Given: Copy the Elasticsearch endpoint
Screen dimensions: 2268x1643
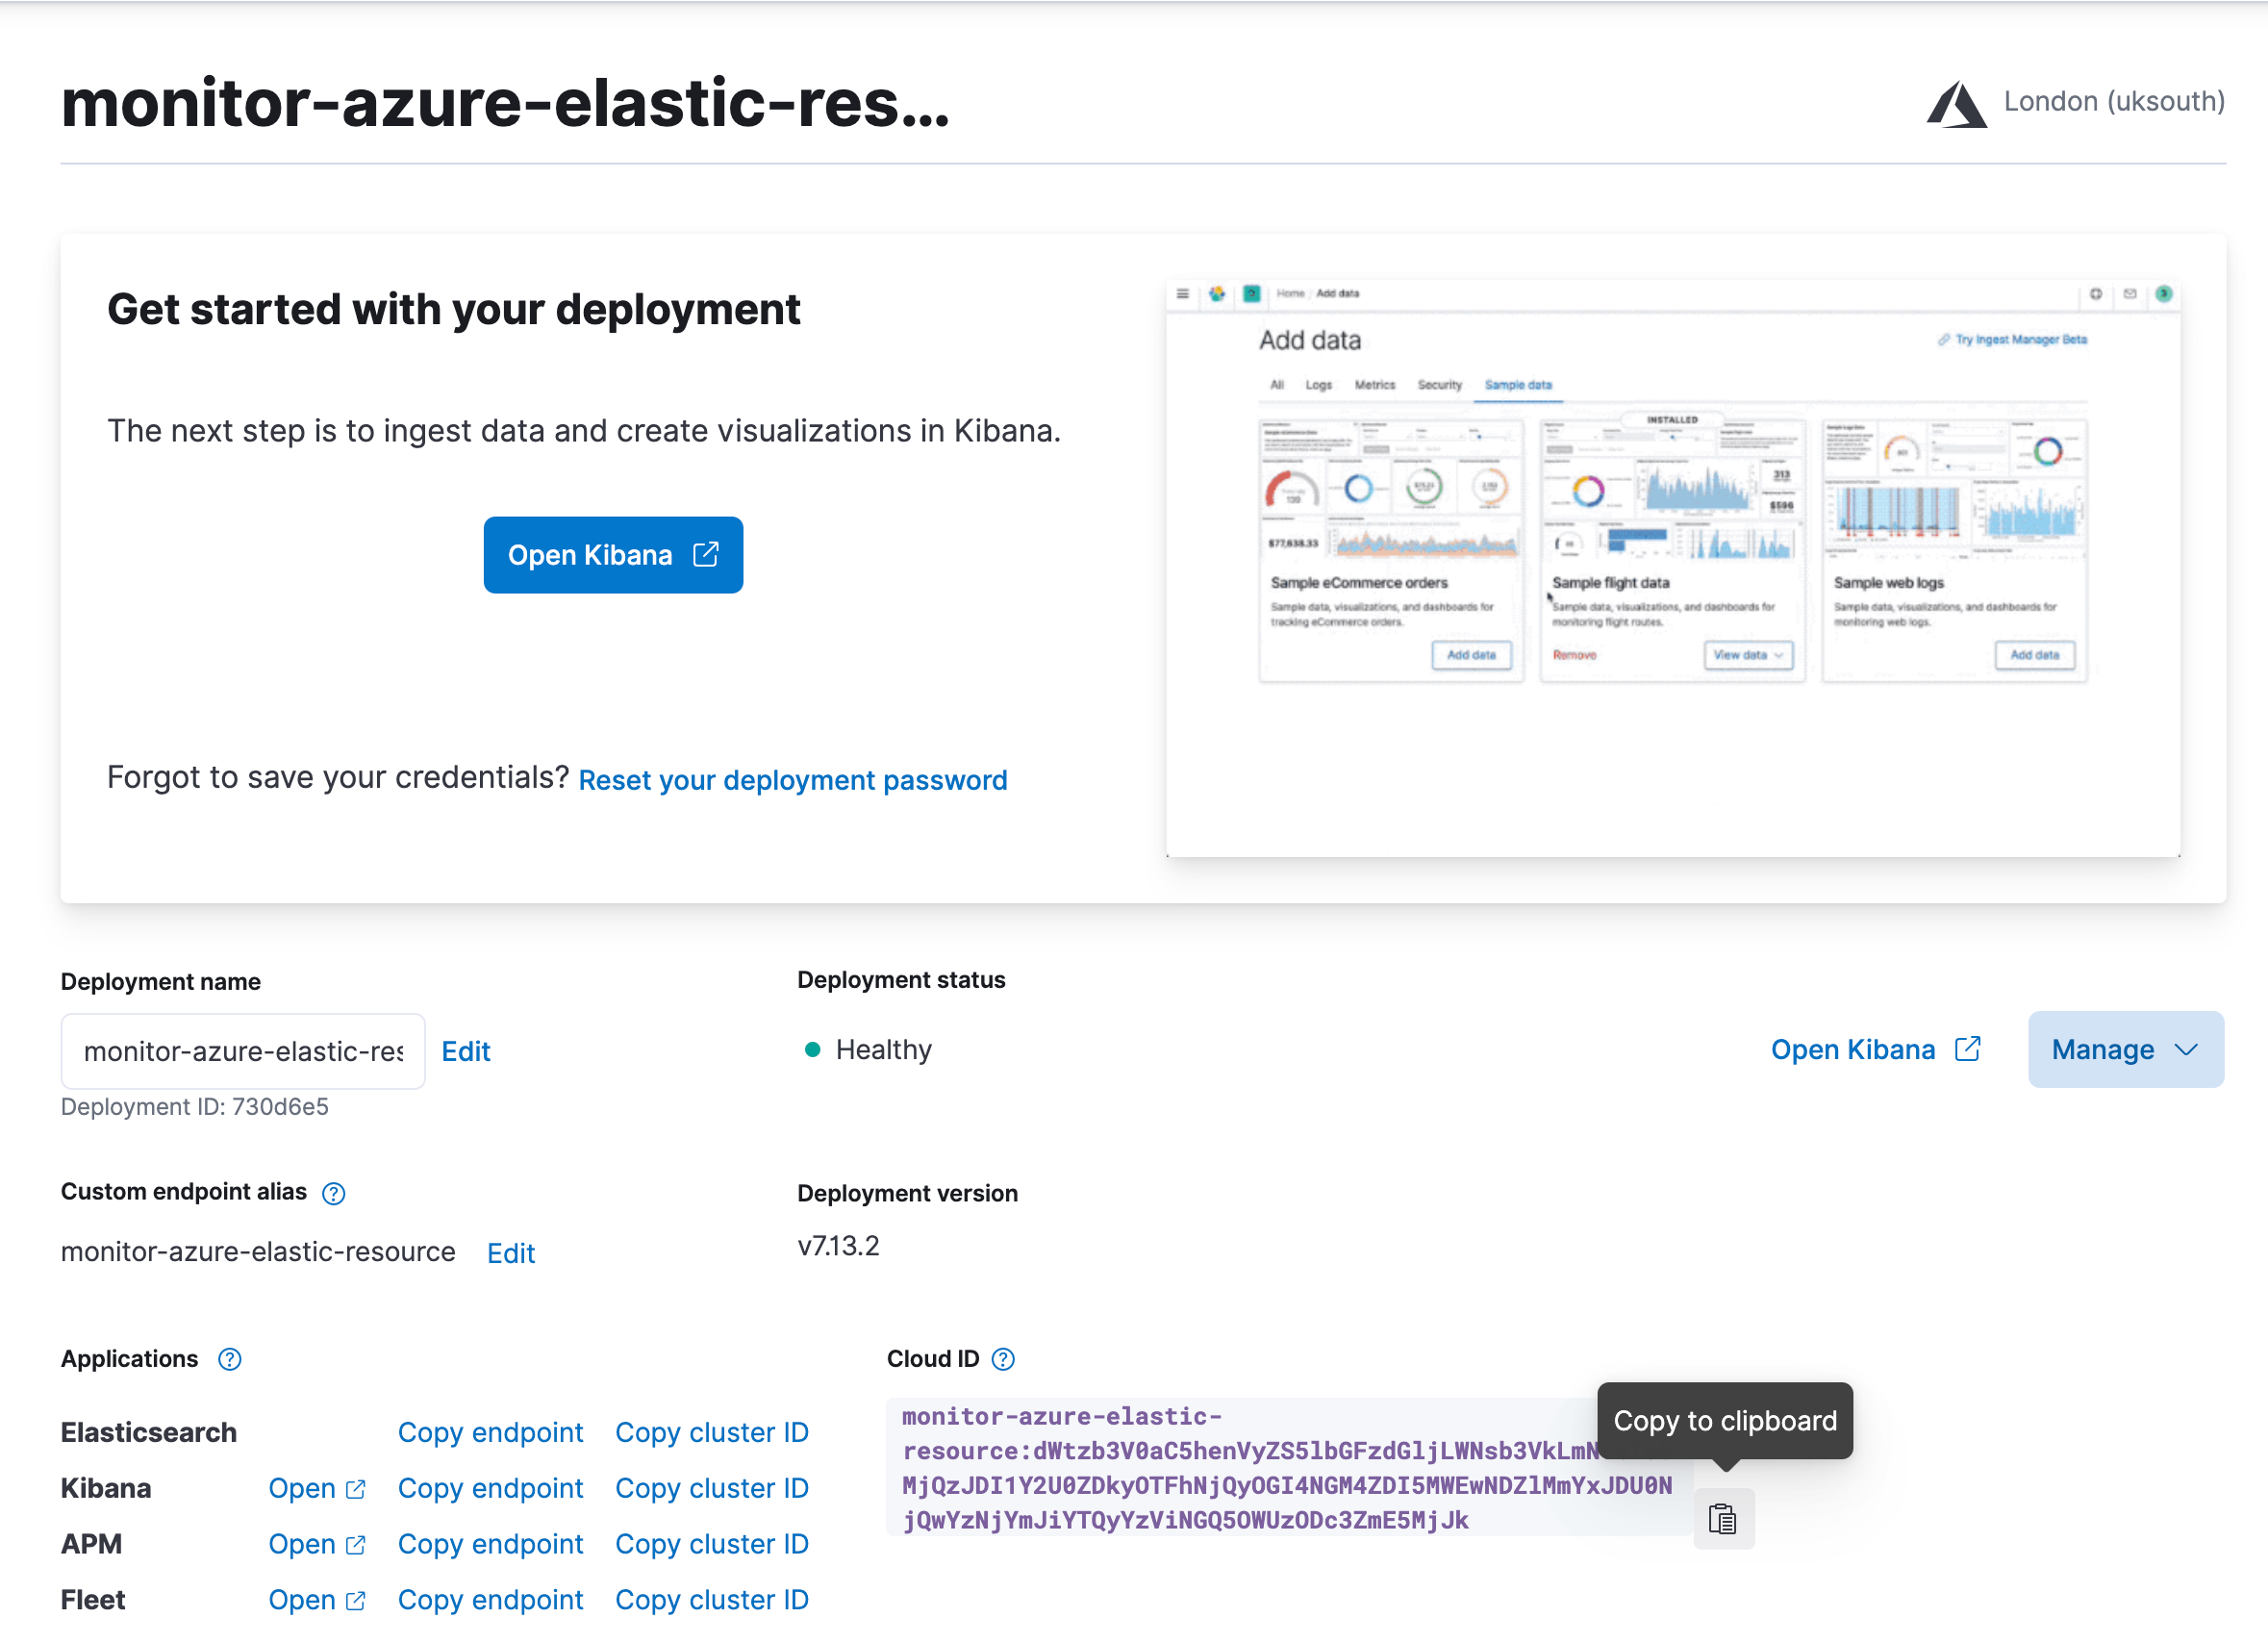Looking at the screenshot, I should pos(491,1432).
